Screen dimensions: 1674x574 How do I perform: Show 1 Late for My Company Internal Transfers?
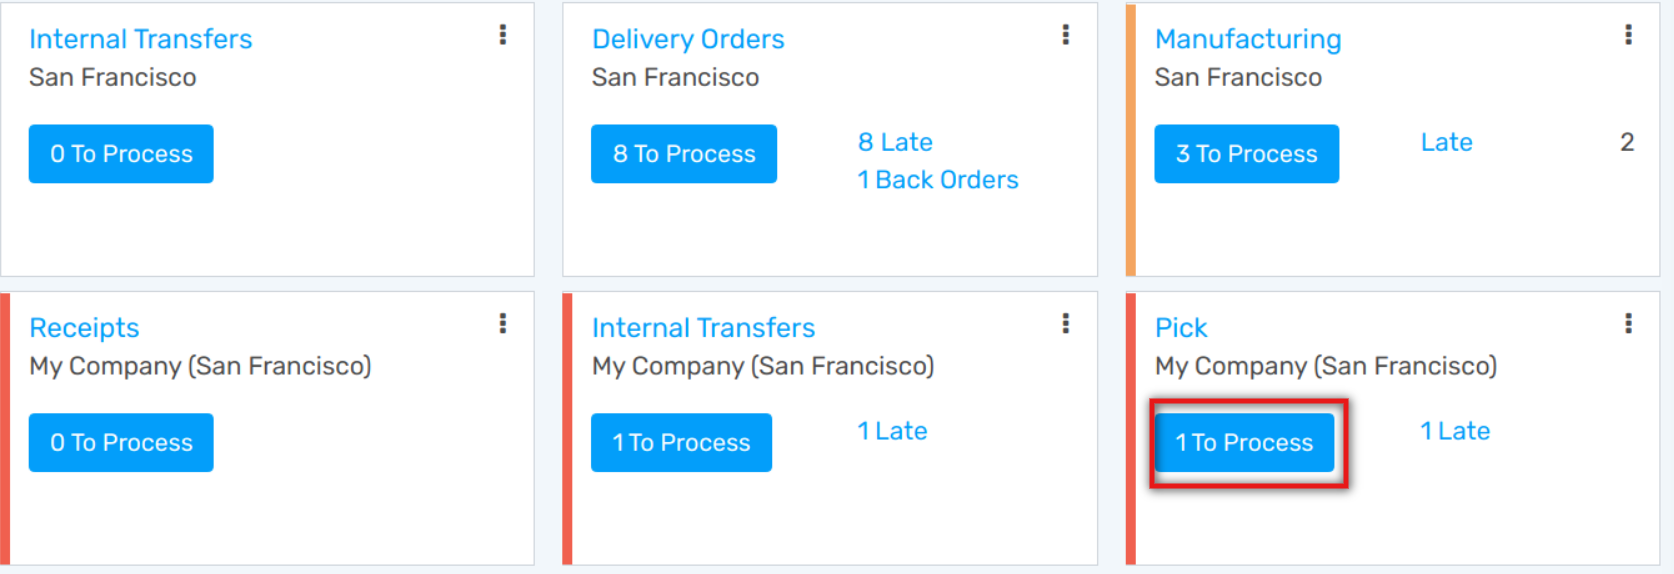coord(892,431)
